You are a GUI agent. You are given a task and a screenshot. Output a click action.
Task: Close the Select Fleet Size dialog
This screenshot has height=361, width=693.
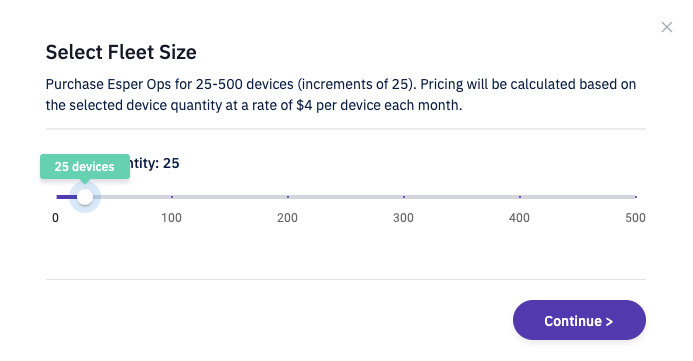pos(666,27)
